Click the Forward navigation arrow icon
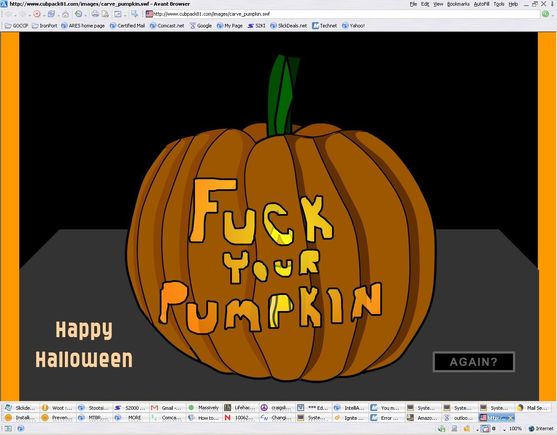This screenshot has width=557, height=435. [x=22, y=14]
